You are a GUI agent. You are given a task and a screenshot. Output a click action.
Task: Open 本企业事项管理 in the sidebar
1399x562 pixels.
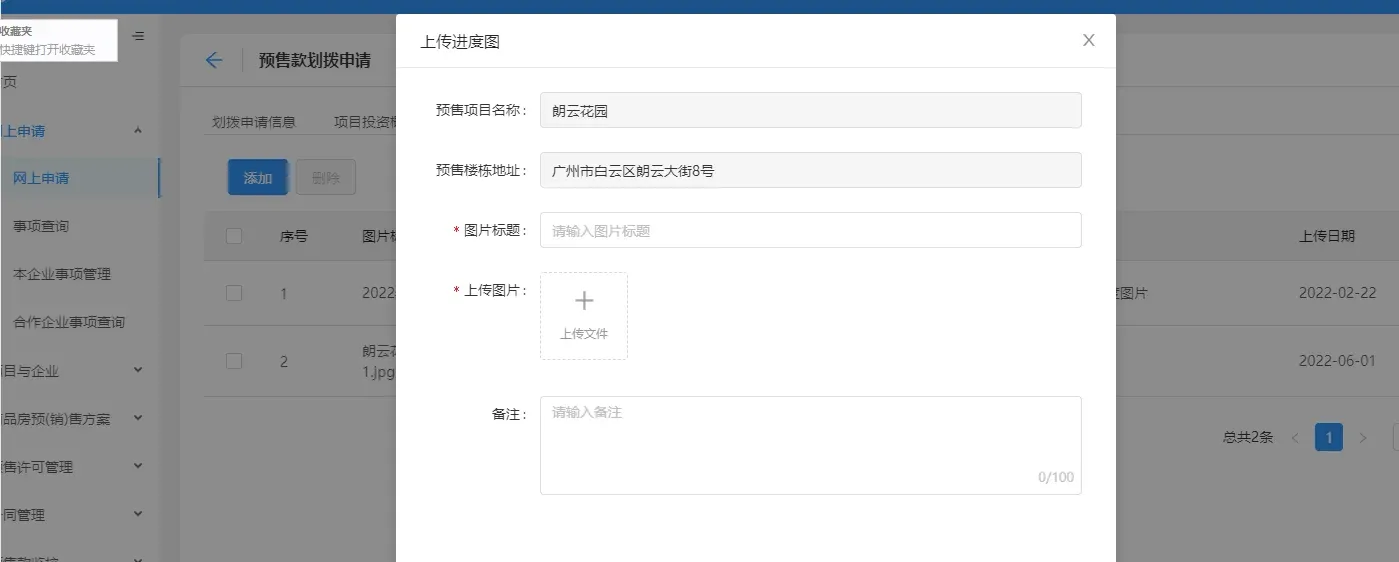click(62, 274)
